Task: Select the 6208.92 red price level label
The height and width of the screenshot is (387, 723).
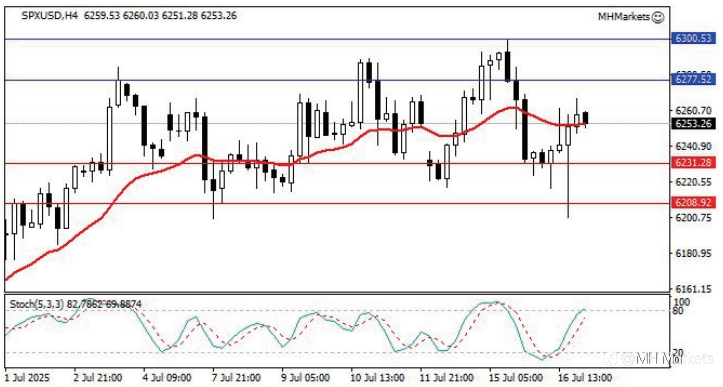Action: point(693,202)
